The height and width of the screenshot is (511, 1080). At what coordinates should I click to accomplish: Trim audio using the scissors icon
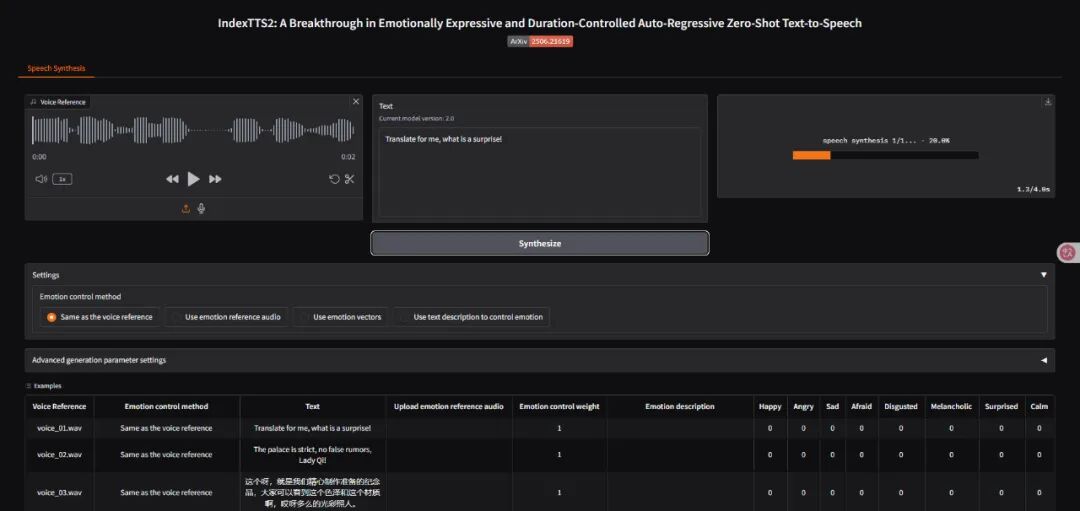[349, 179]
